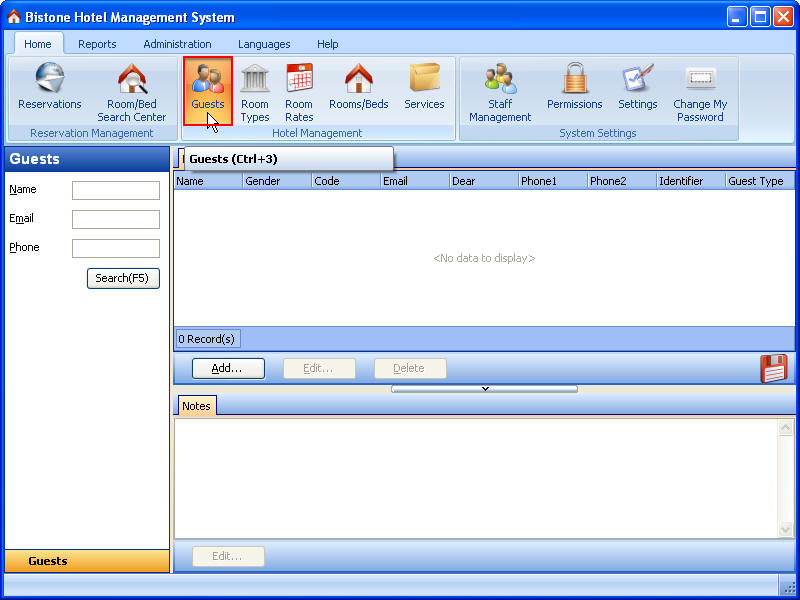Switch to the Reports ribbon tab
Image resolution: width=800 pixels, height=600 pixels.
tap(97, 44)
